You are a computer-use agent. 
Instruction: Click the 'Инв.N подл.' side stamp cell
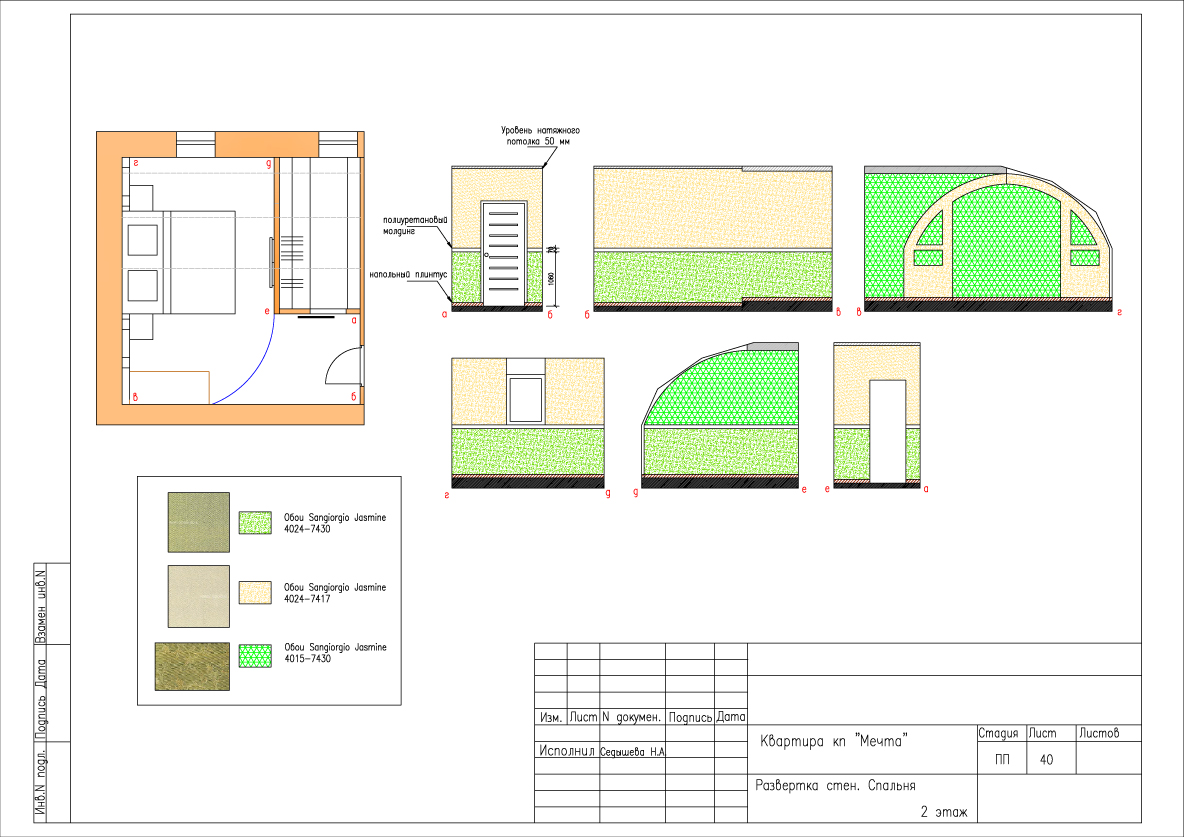(42, 783)
